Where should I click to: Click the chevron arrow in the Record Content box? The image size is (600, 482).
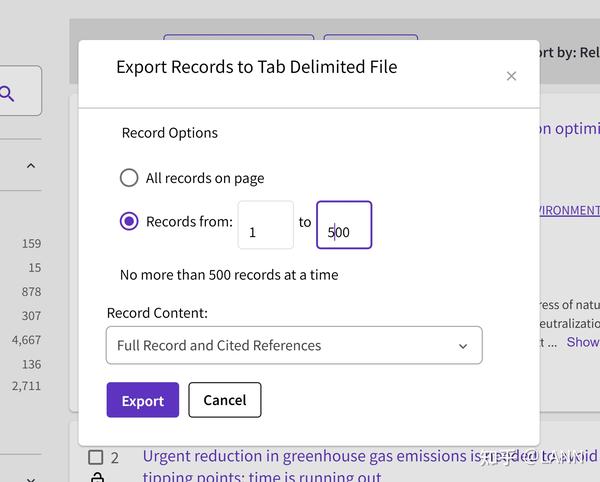(x=463, y=346)
